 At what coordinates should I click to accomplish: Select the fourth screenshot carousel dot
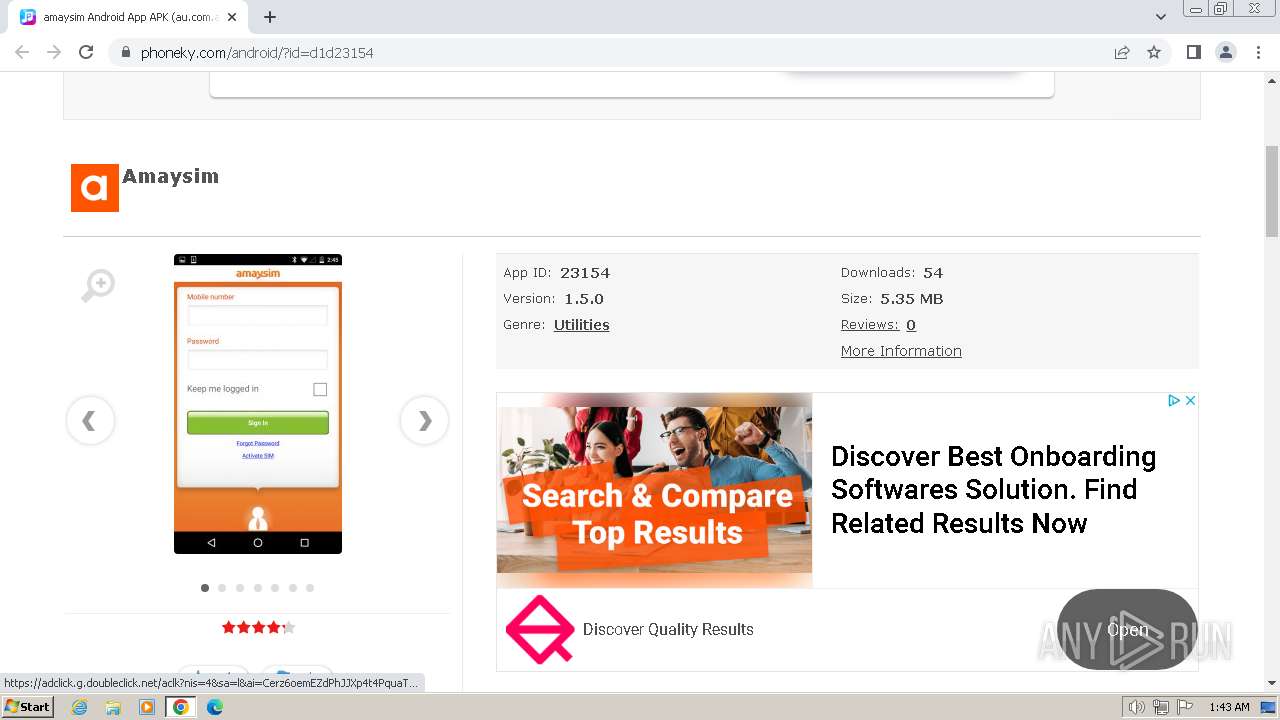258,588
